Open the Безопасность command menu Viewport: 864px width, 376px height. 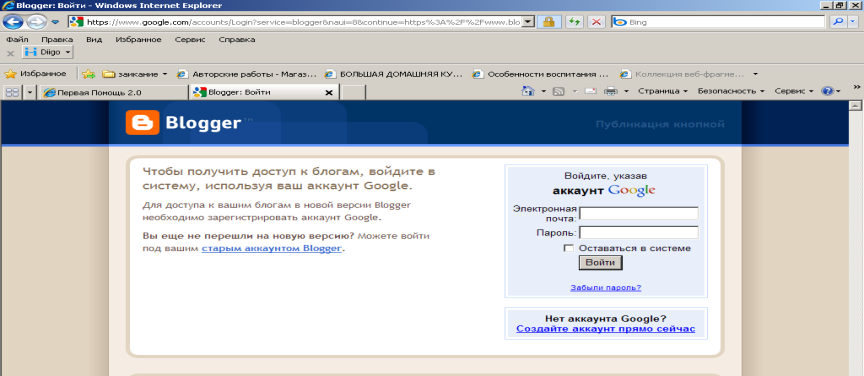click(x=731, y=91)
